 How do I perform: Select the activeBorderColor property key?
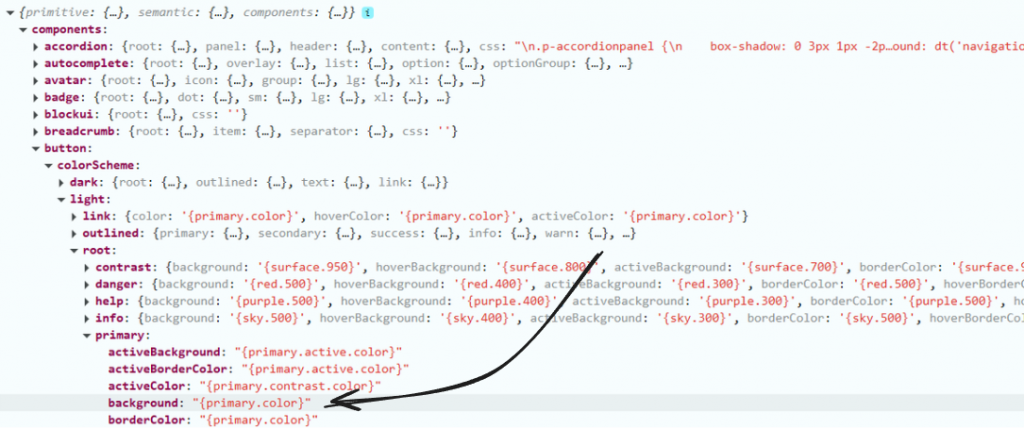(x=168, y=369)
